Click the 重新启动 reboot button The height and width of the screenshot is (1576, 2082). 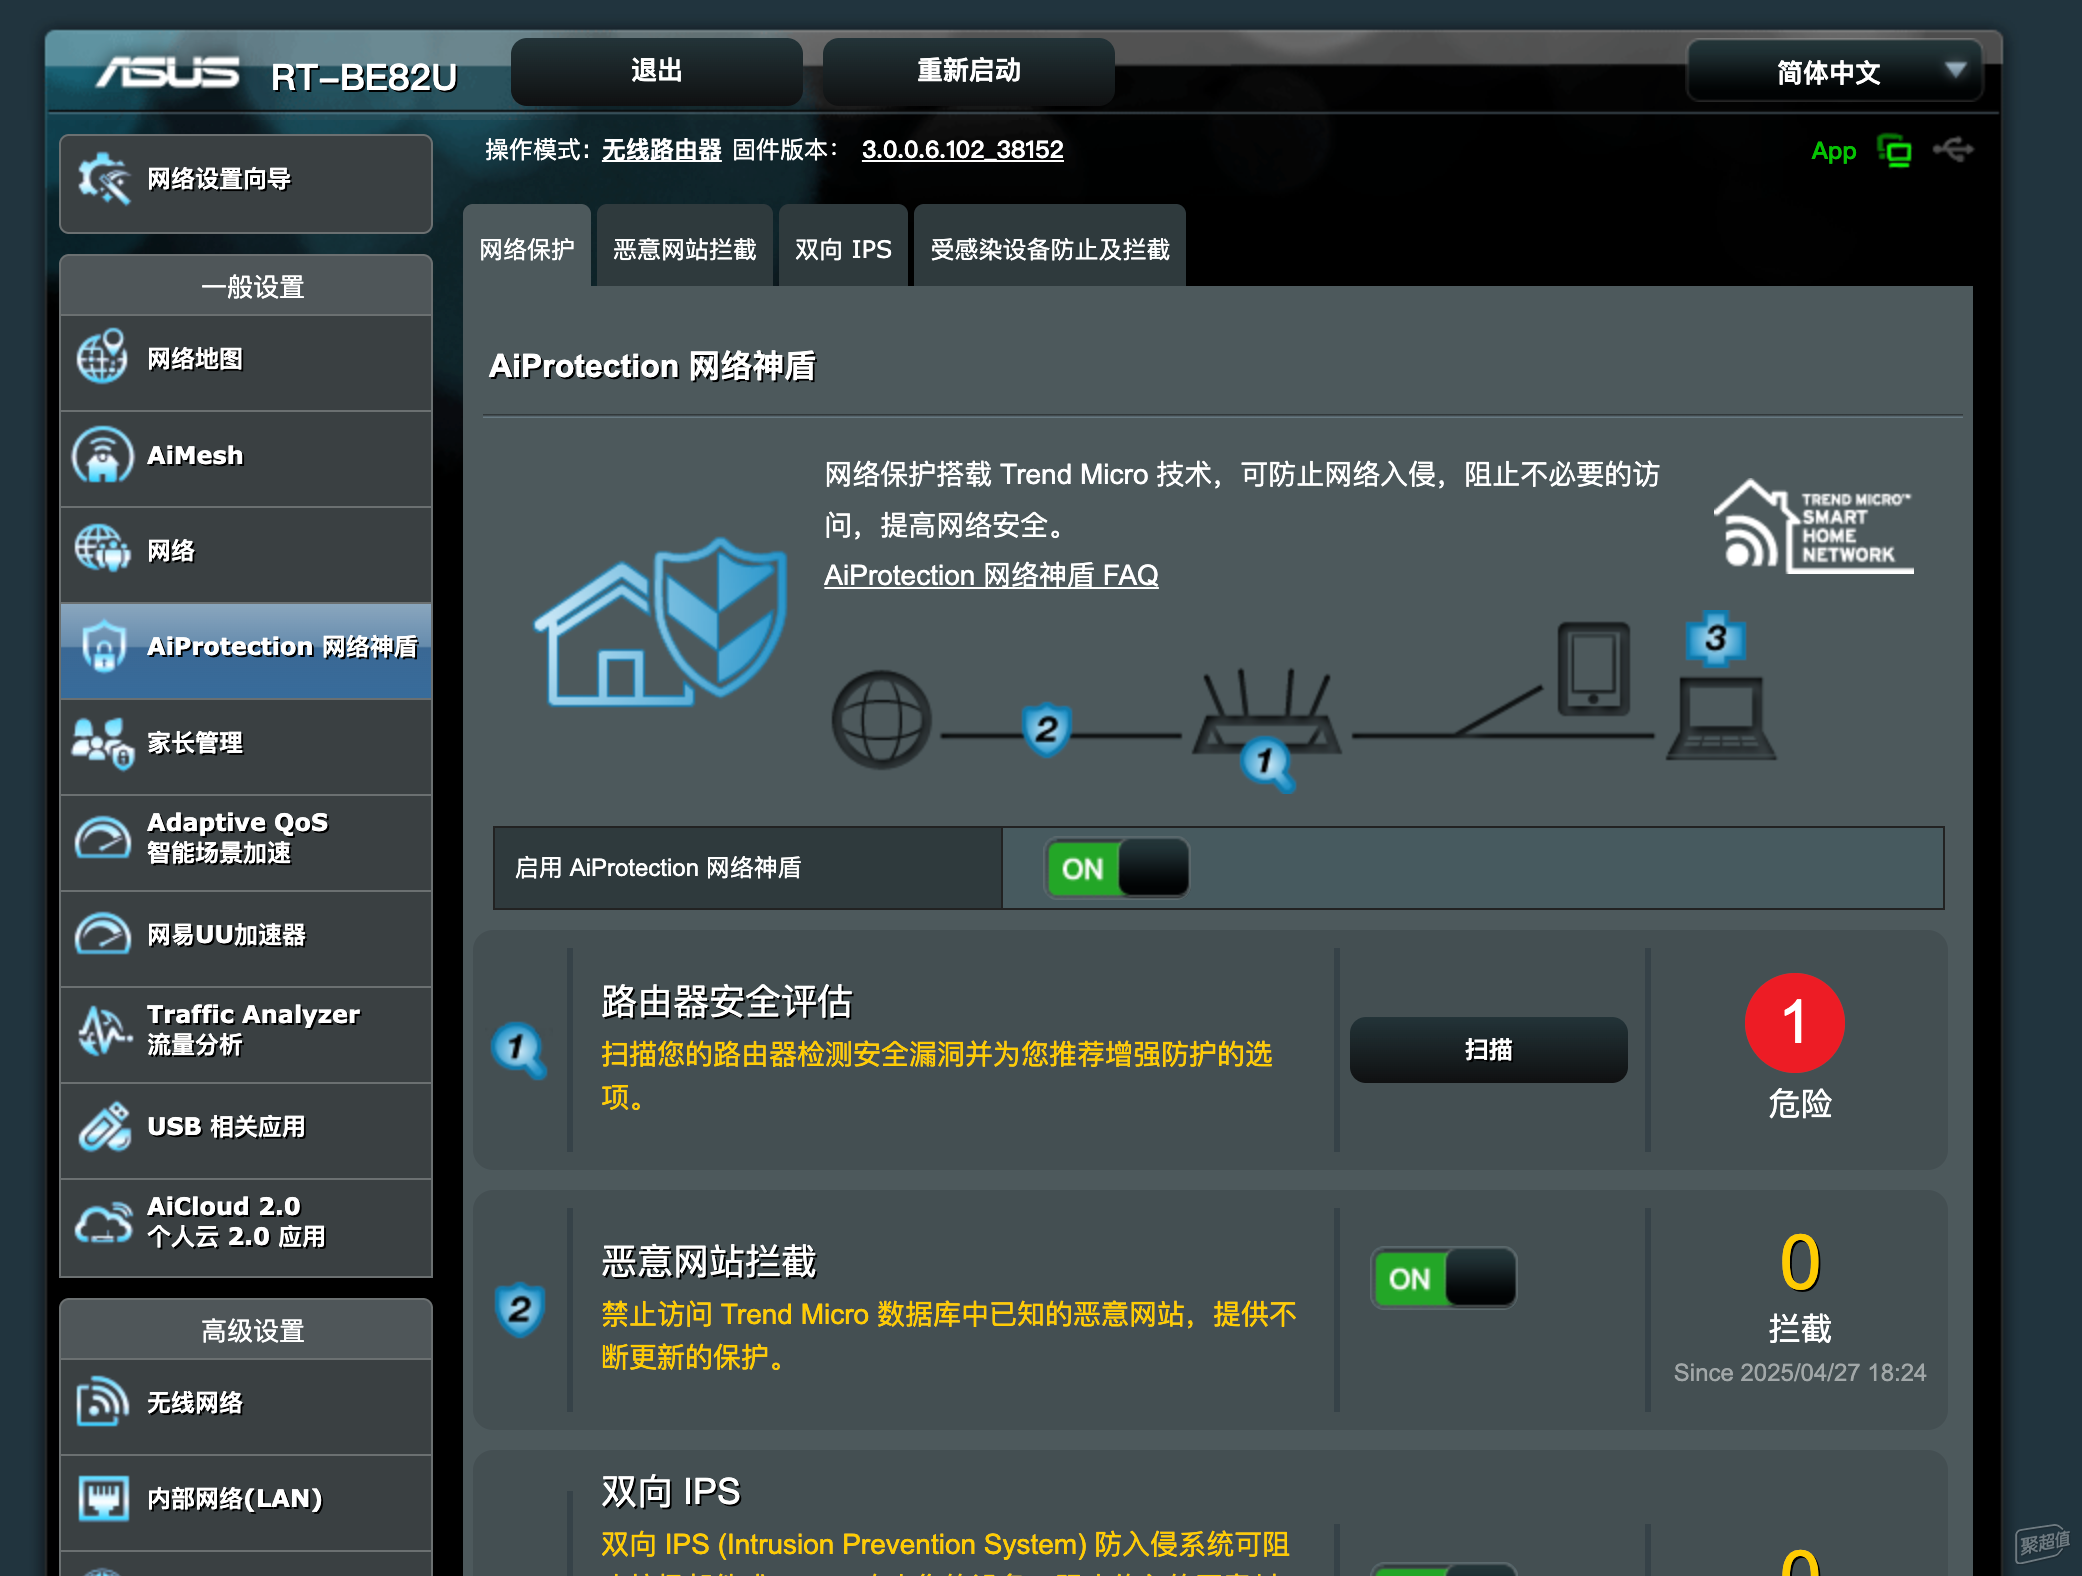coord(969,71)
